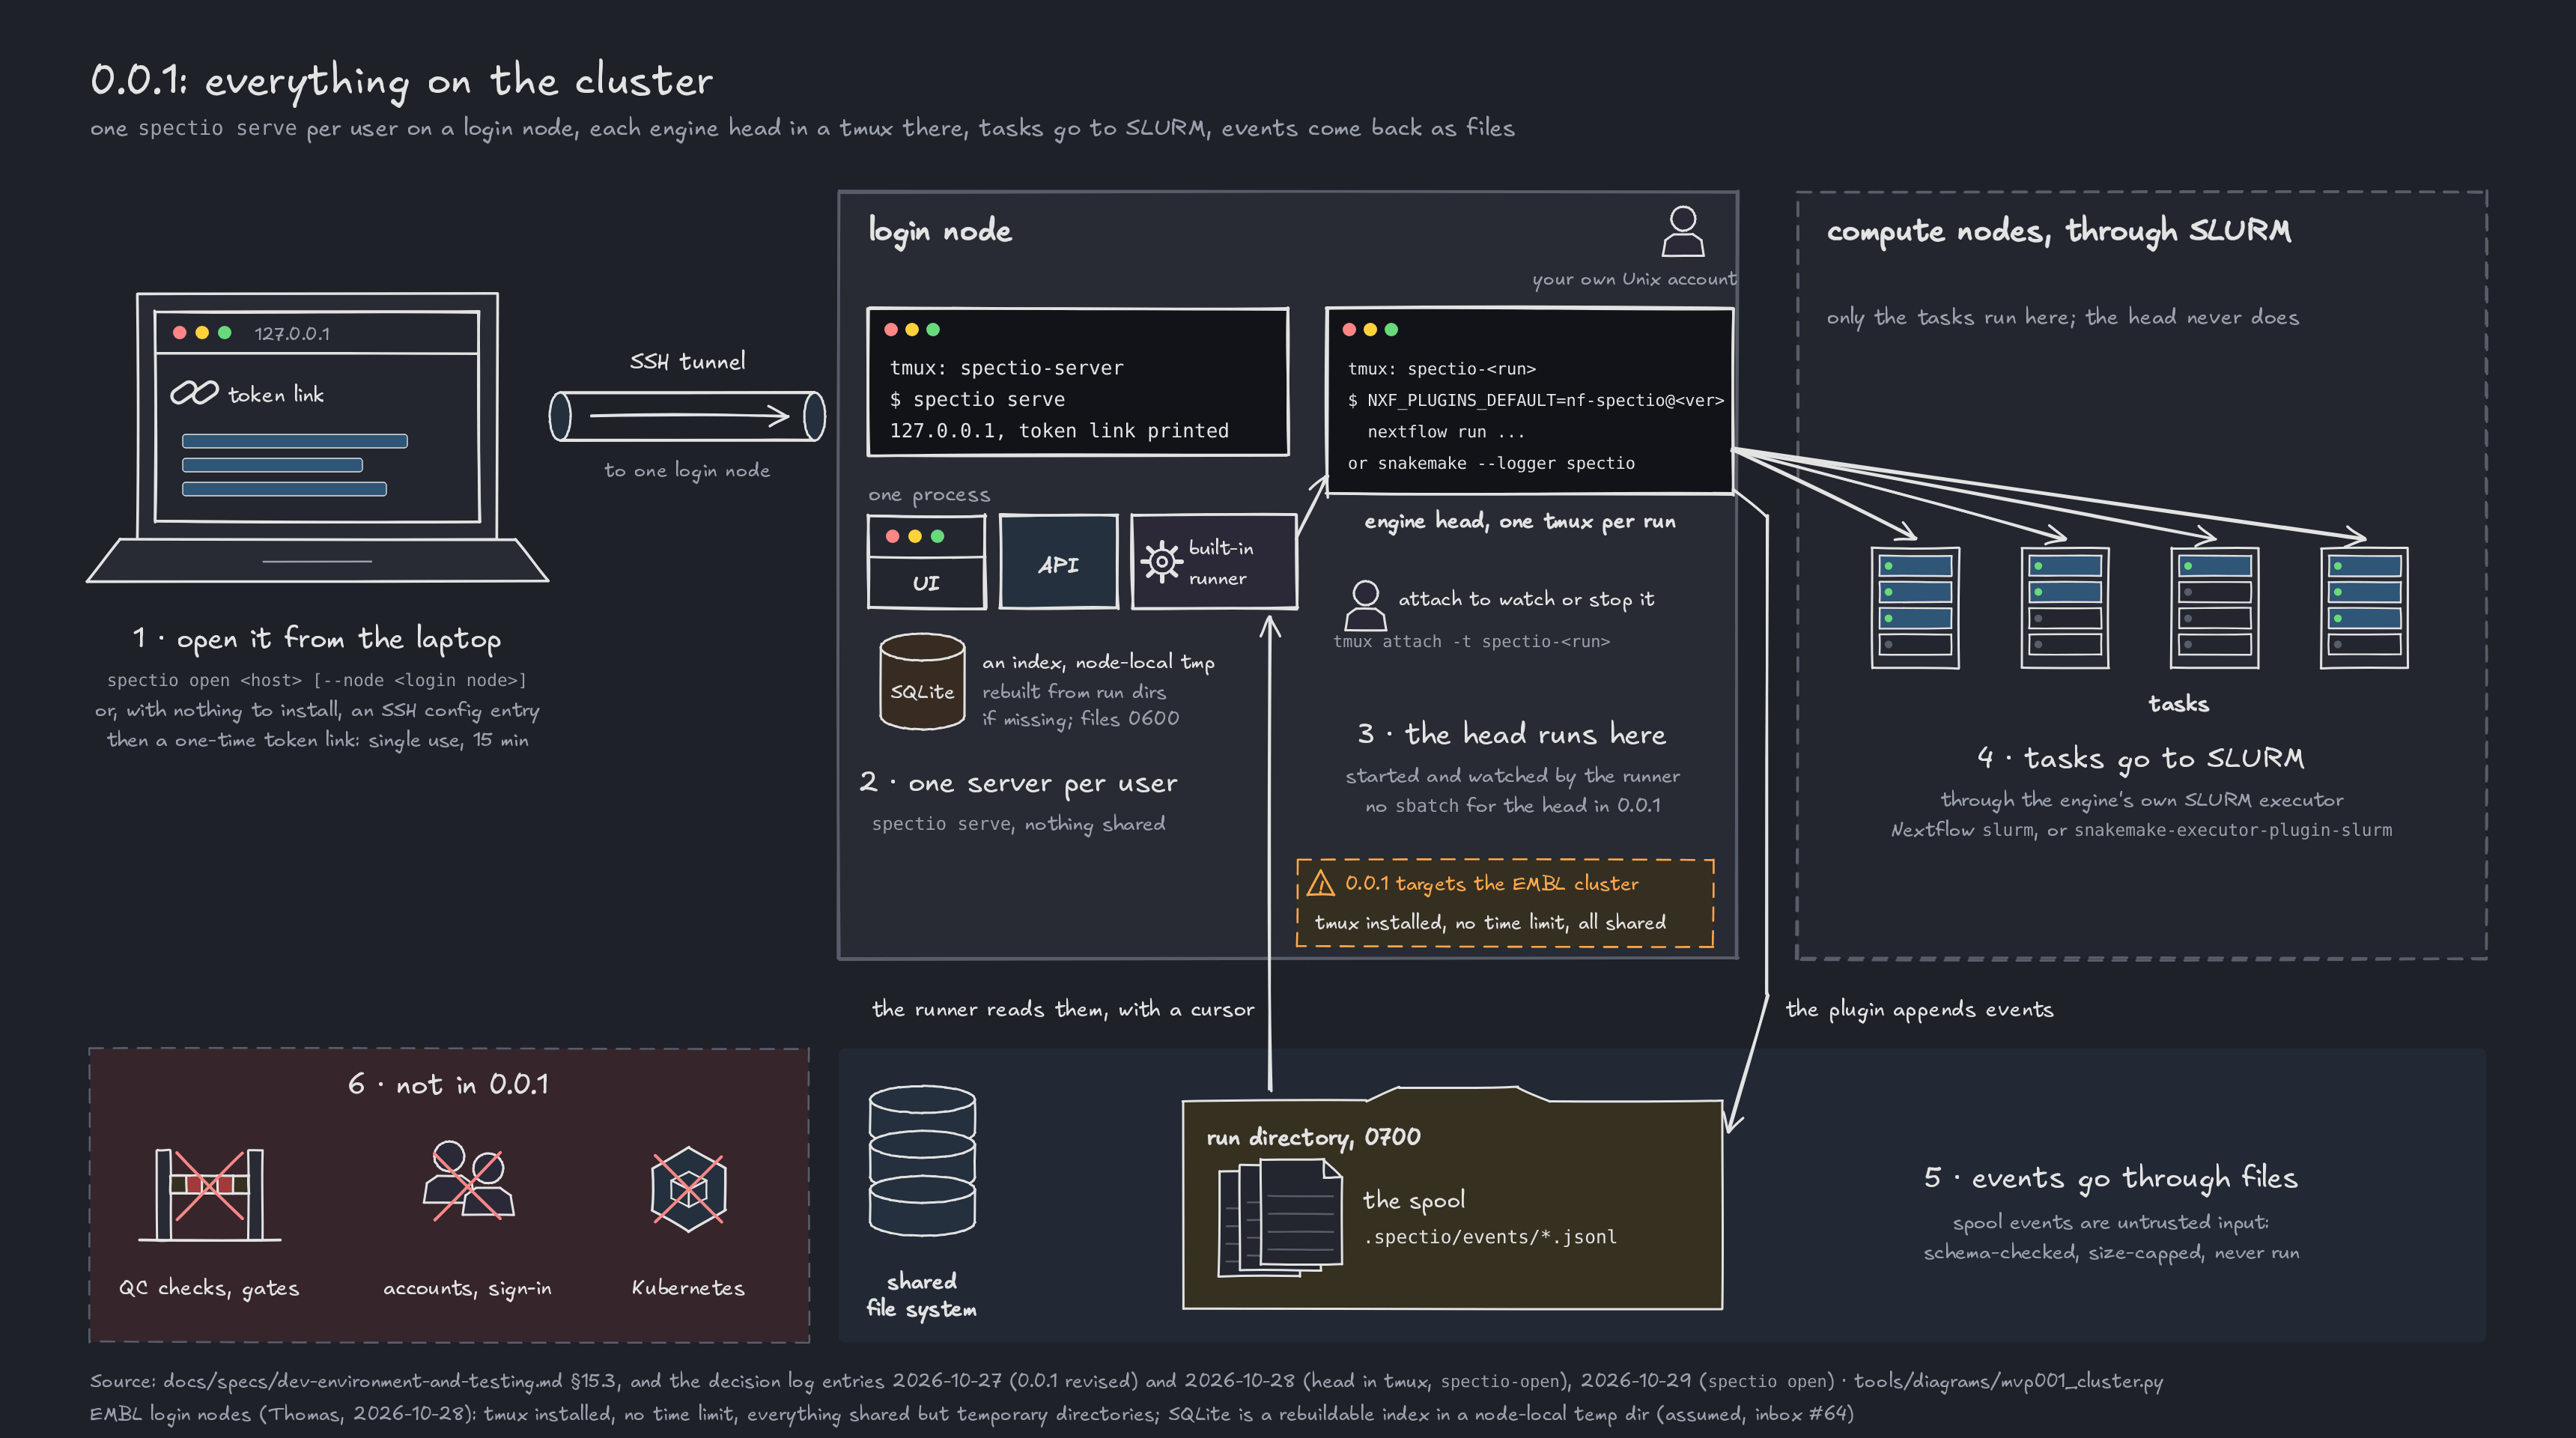Click "spectio open <host>" command text
Image resolution: width=2576 pixels, height=1438 pixels.
(x=316, y=680)
